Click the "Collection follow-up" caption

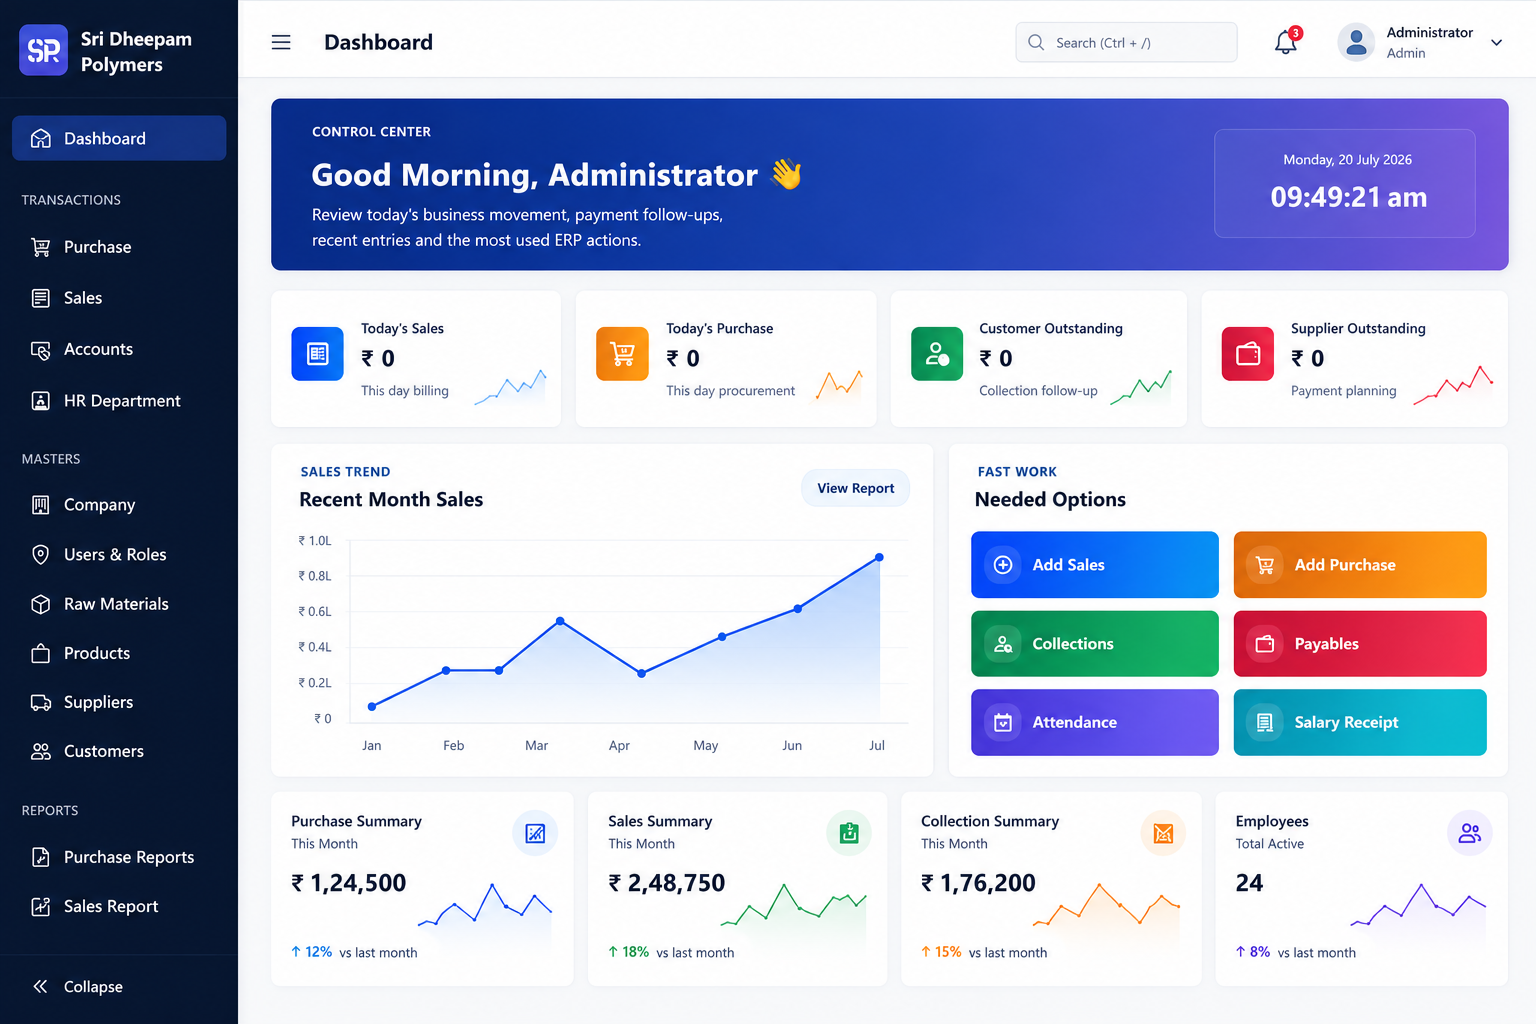point(1038,391)
